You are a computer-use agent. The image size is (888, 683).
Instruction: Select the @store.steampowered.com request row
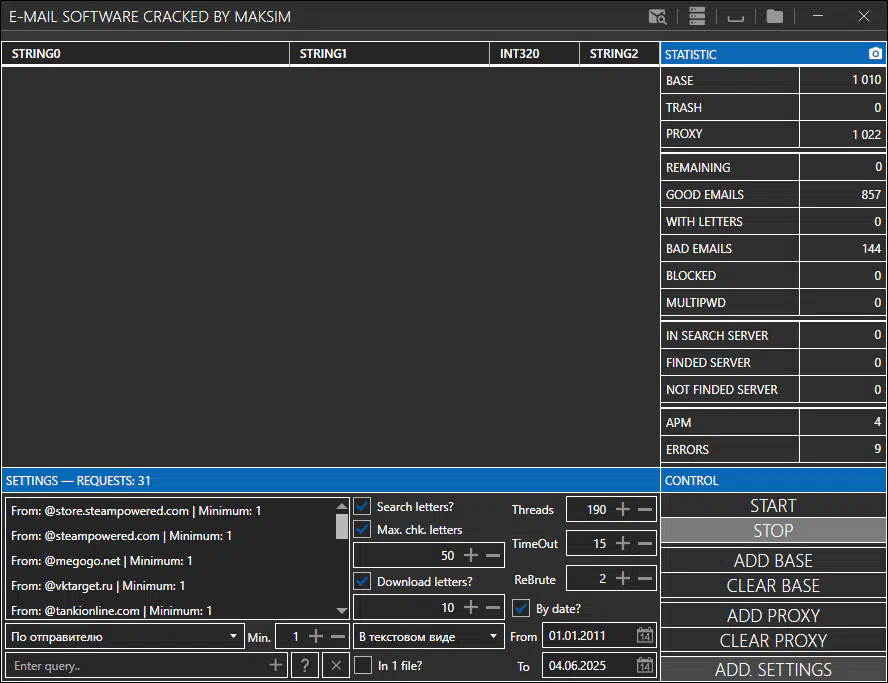coord(171,510)
